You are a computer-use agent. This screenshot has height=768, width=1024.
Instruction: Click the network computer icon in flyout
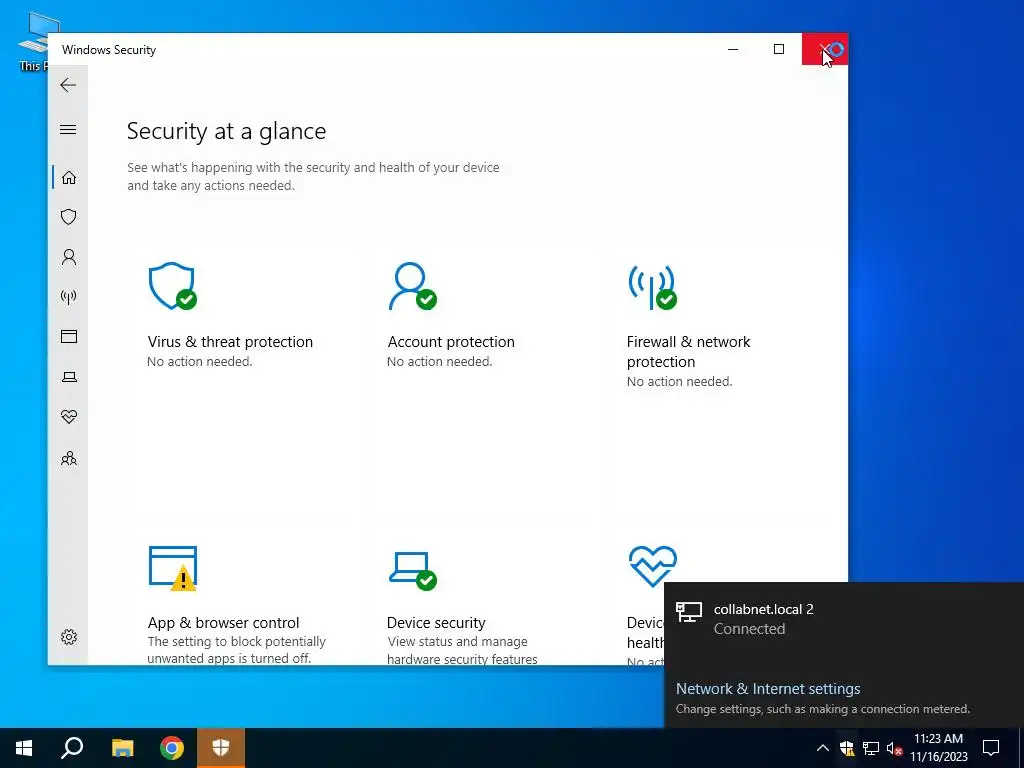689,612
